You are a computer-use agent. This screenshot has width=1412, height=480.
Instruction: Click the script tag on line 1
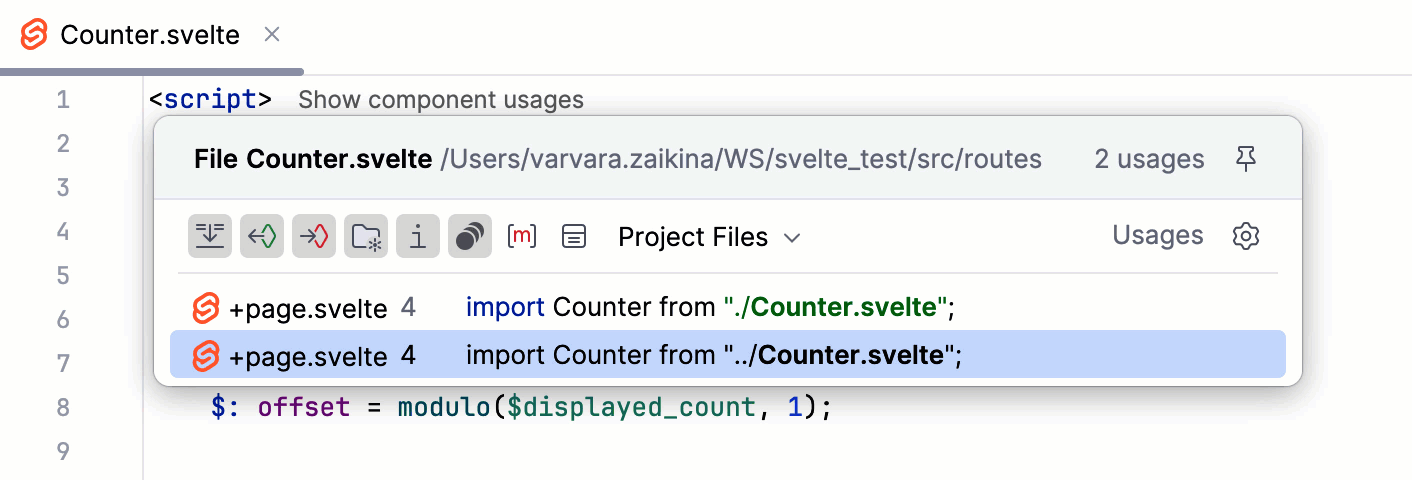coord(210,100)
